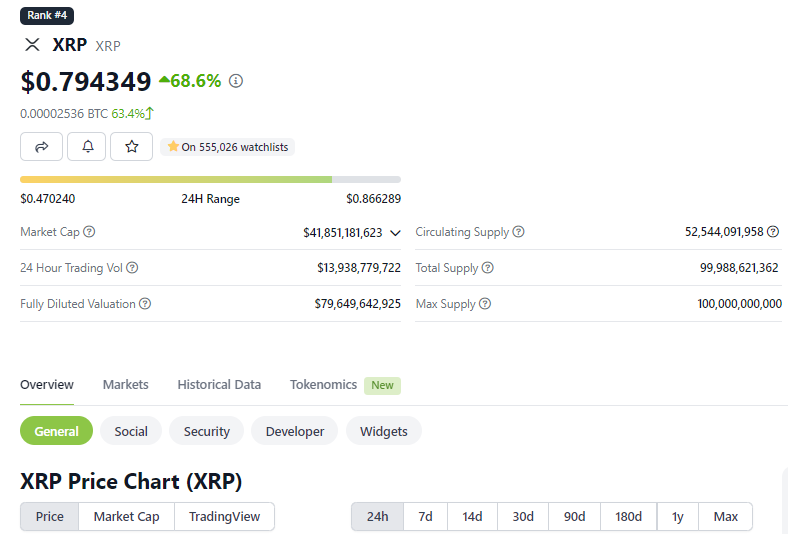Select the Widgets pill
Image resolution: width=788 pixels, height=534 pixels.
(x=383, y=431)
